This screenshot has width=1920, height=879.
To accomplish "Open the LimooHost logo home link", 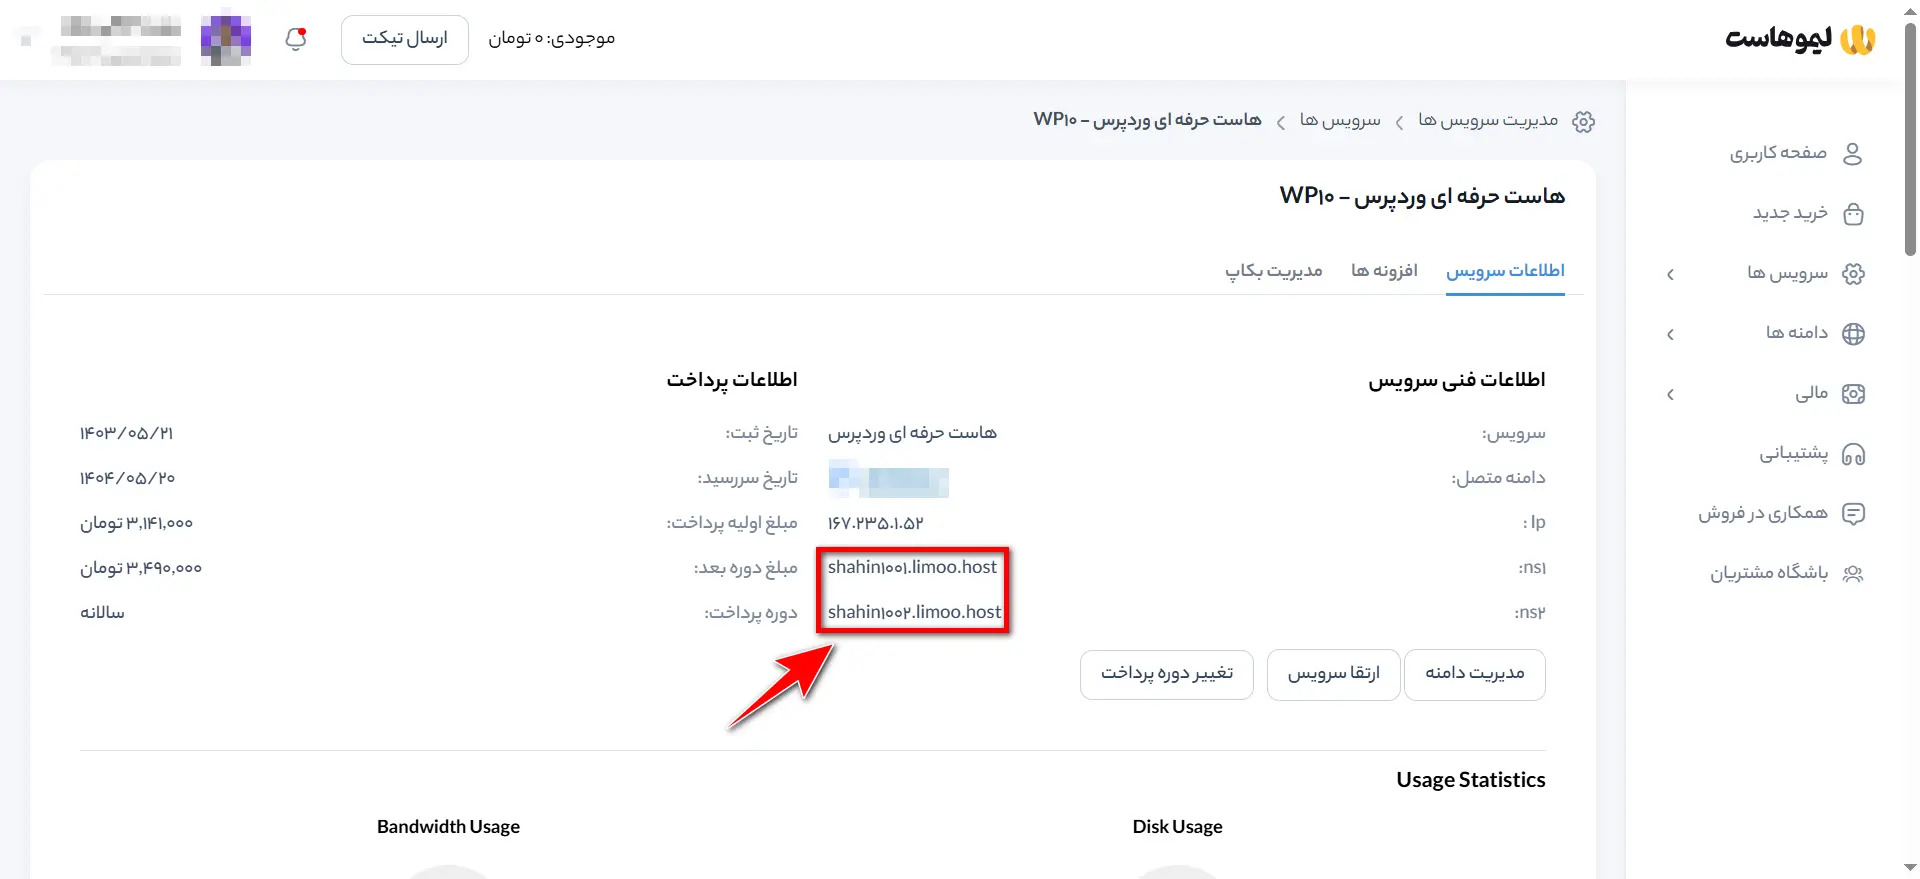I will pyautogui.click(x=1800, y=39).
